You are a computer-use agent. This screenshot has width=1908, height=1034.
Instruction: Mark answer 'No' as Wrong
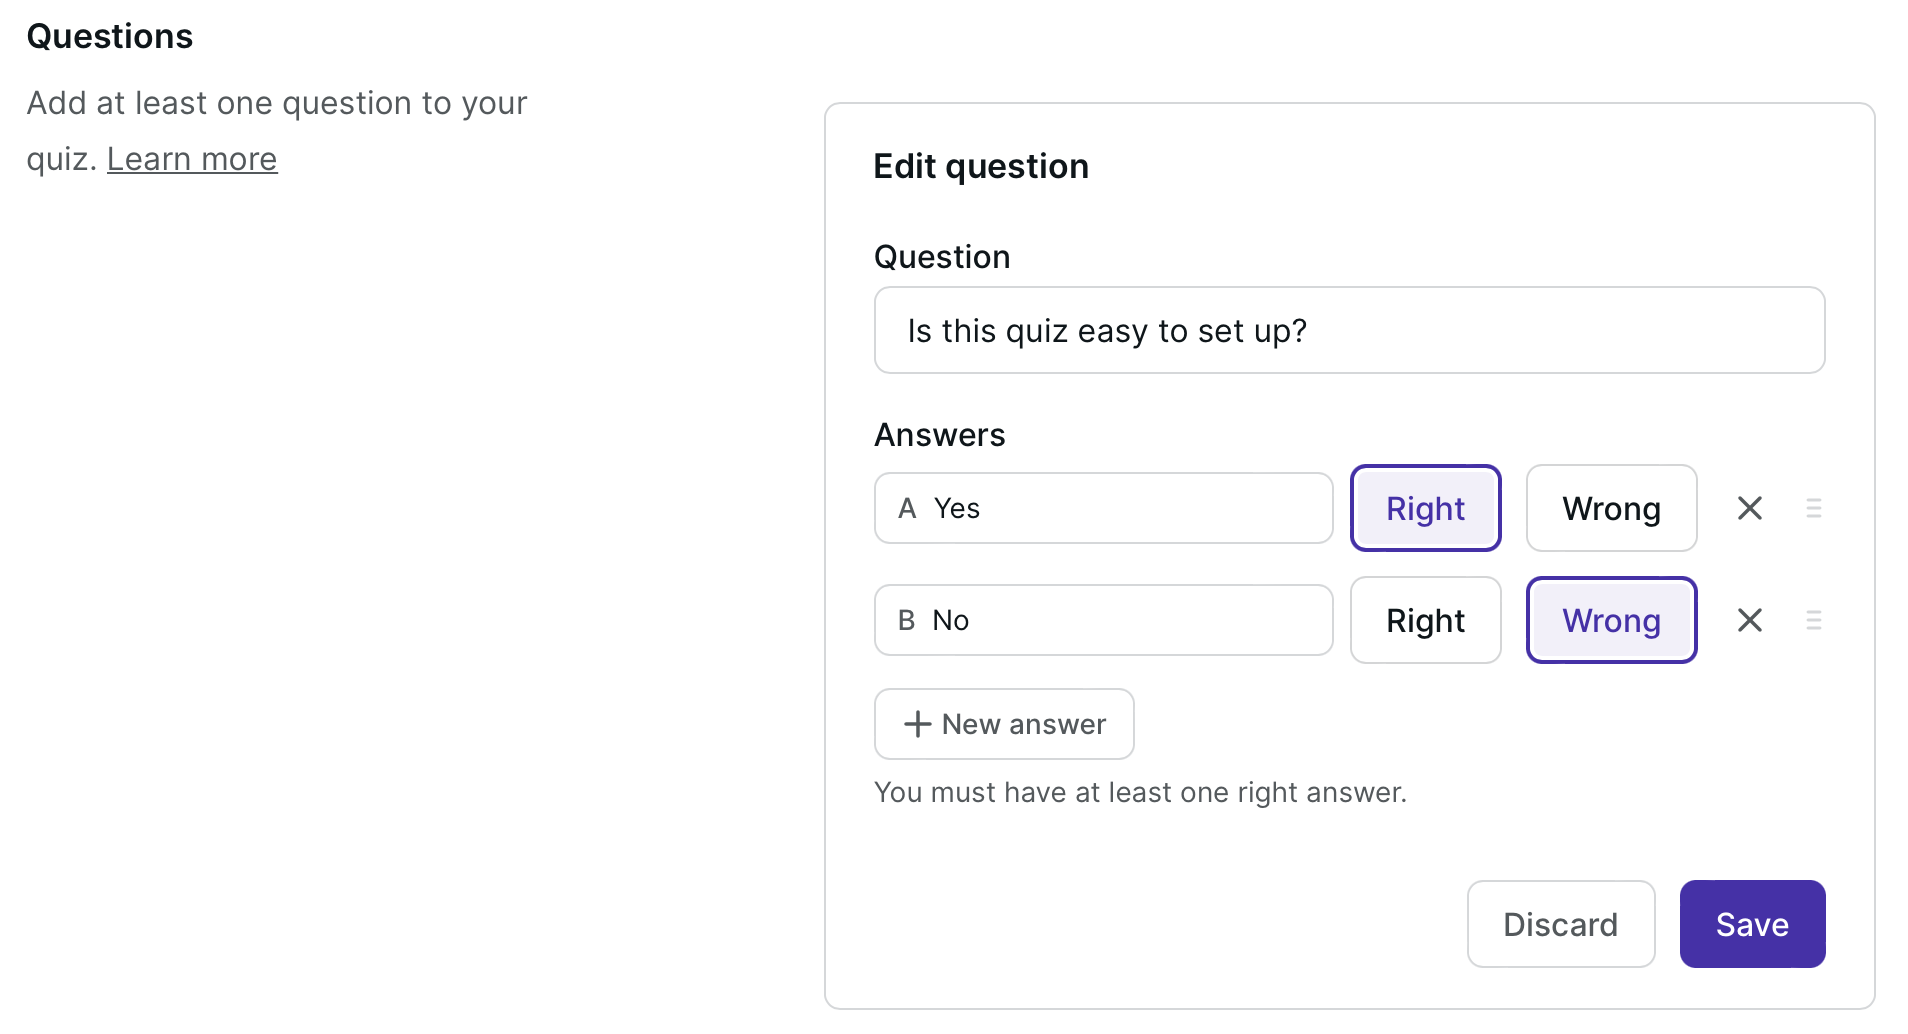[1611, 620]
